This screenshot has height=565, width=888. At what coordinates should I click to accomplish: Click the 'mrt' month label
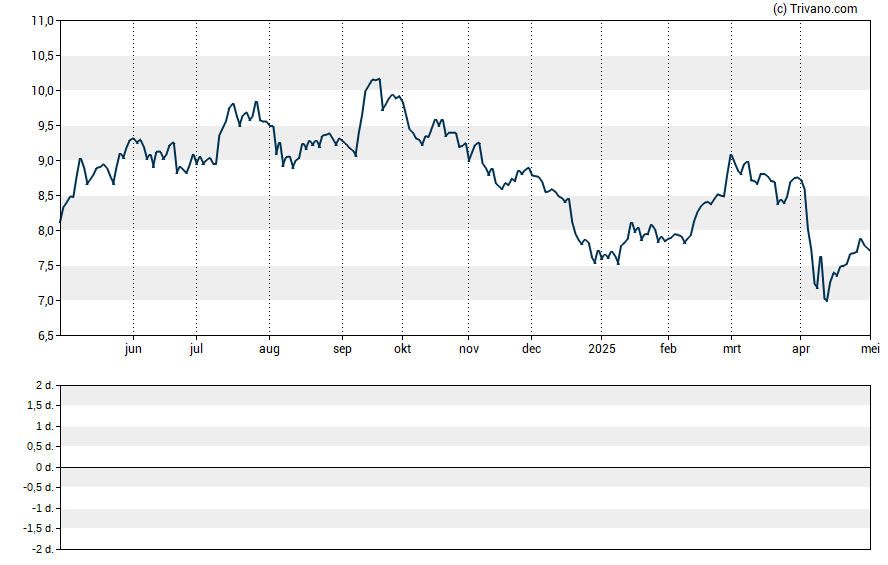tap(732, 349)
